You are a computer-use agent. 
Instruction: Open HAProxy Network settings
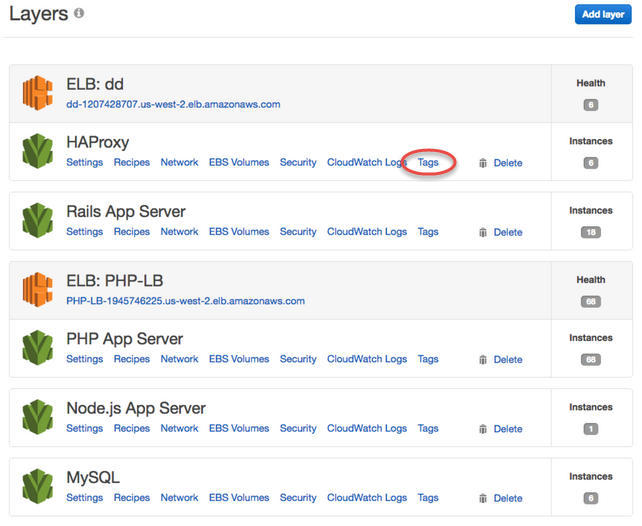[x=179, y=163]
